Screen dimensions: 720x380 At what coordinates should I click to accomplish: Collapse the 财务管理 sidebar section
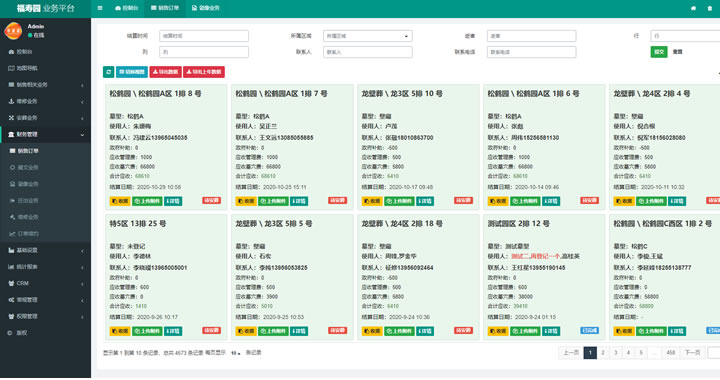[x=45, y=134]
